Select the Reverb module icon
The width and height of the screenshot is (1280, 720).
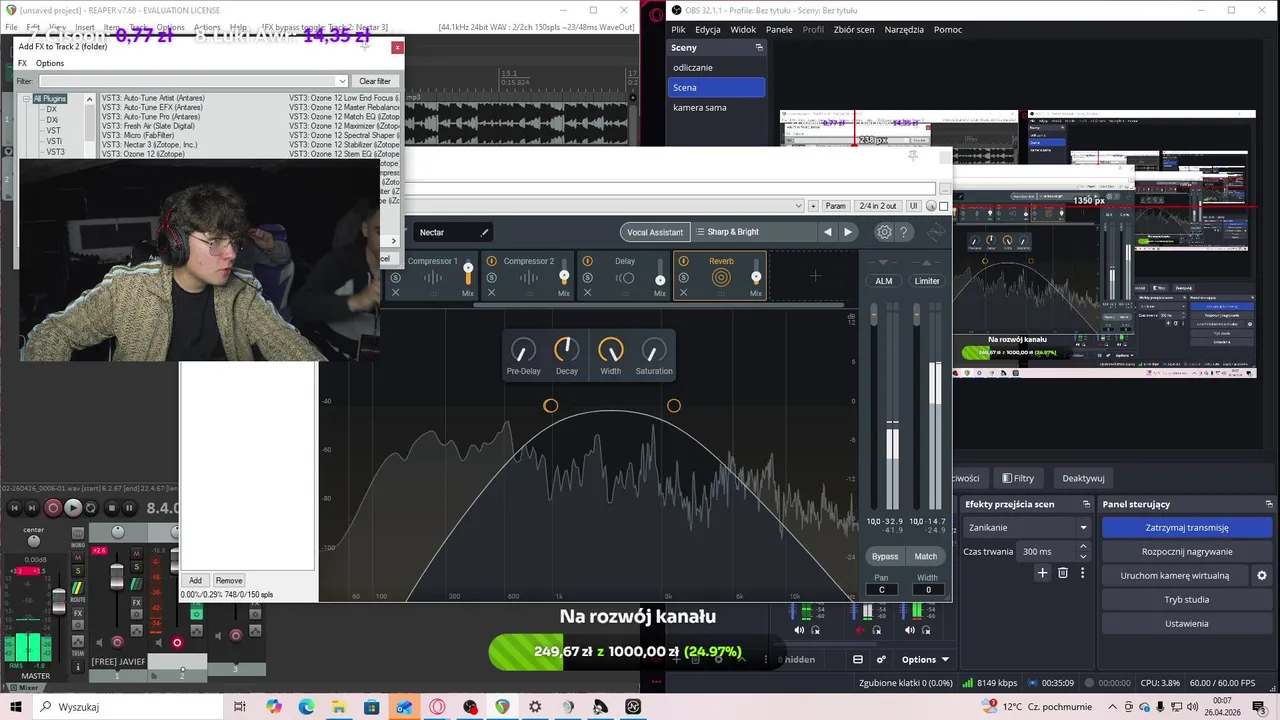(721, 278)
